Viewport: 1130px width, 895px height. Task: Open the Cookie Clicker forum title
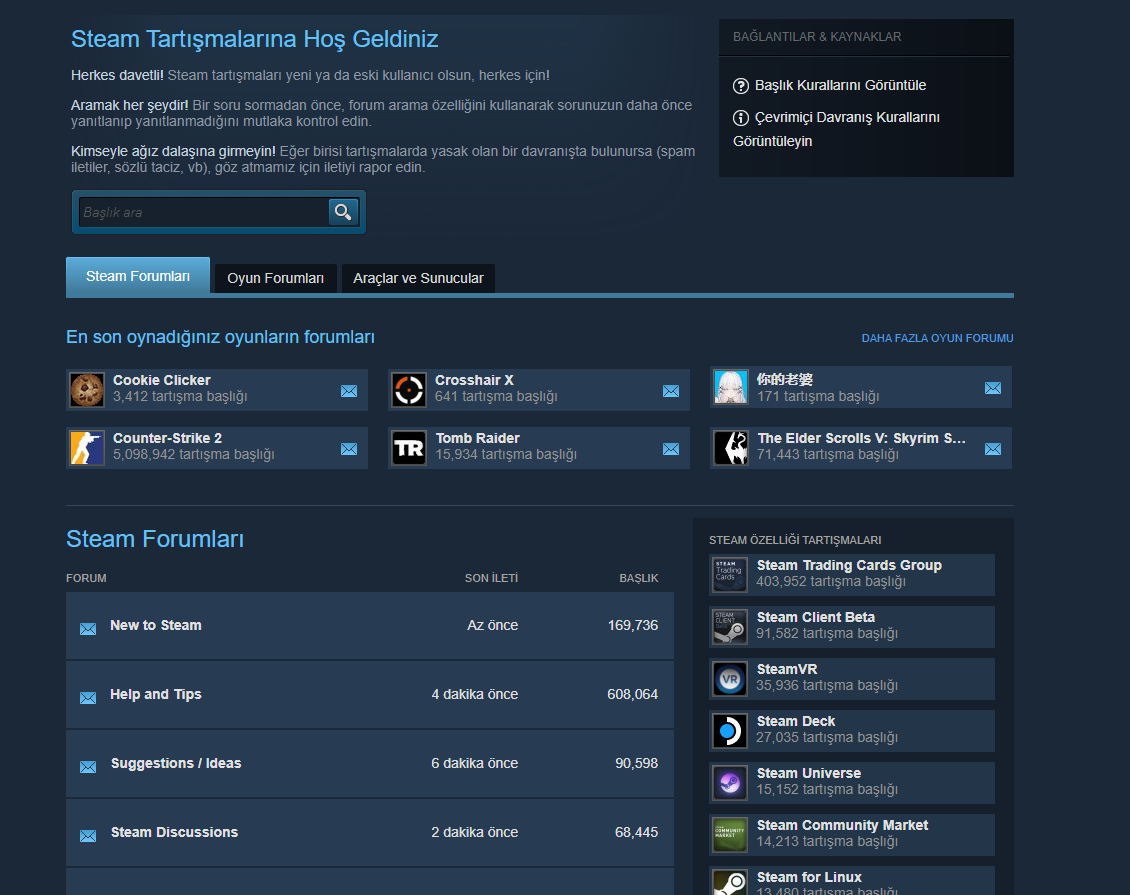tap(161, 380)
